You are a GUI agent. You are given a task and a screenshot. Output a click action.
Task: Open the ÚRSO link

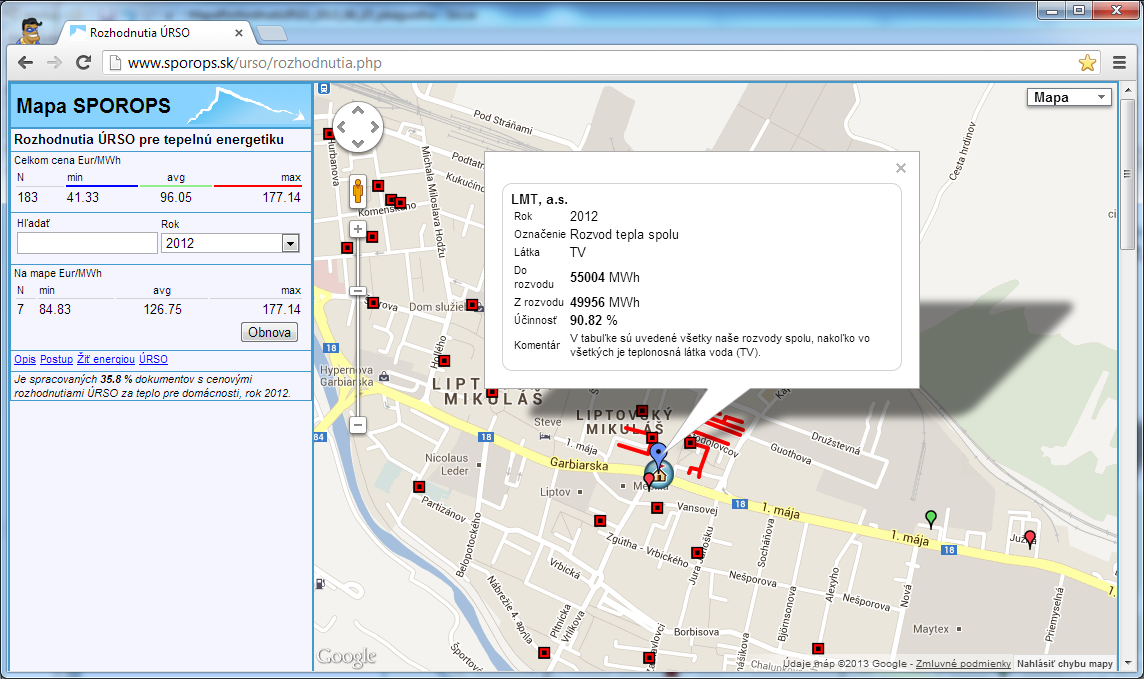click(x=153, y=360)
